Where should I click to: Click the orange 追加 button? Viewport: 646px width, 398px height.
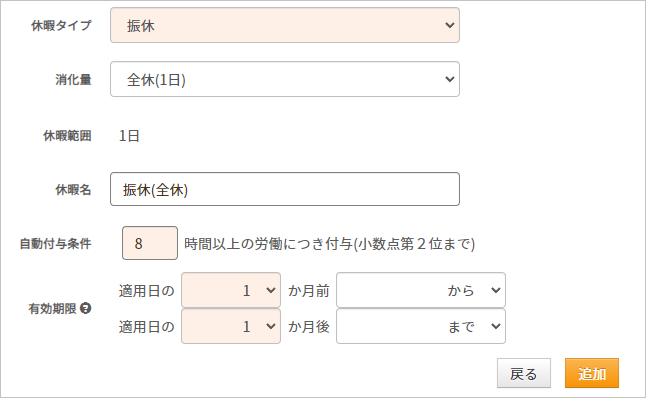click(592, 373)
